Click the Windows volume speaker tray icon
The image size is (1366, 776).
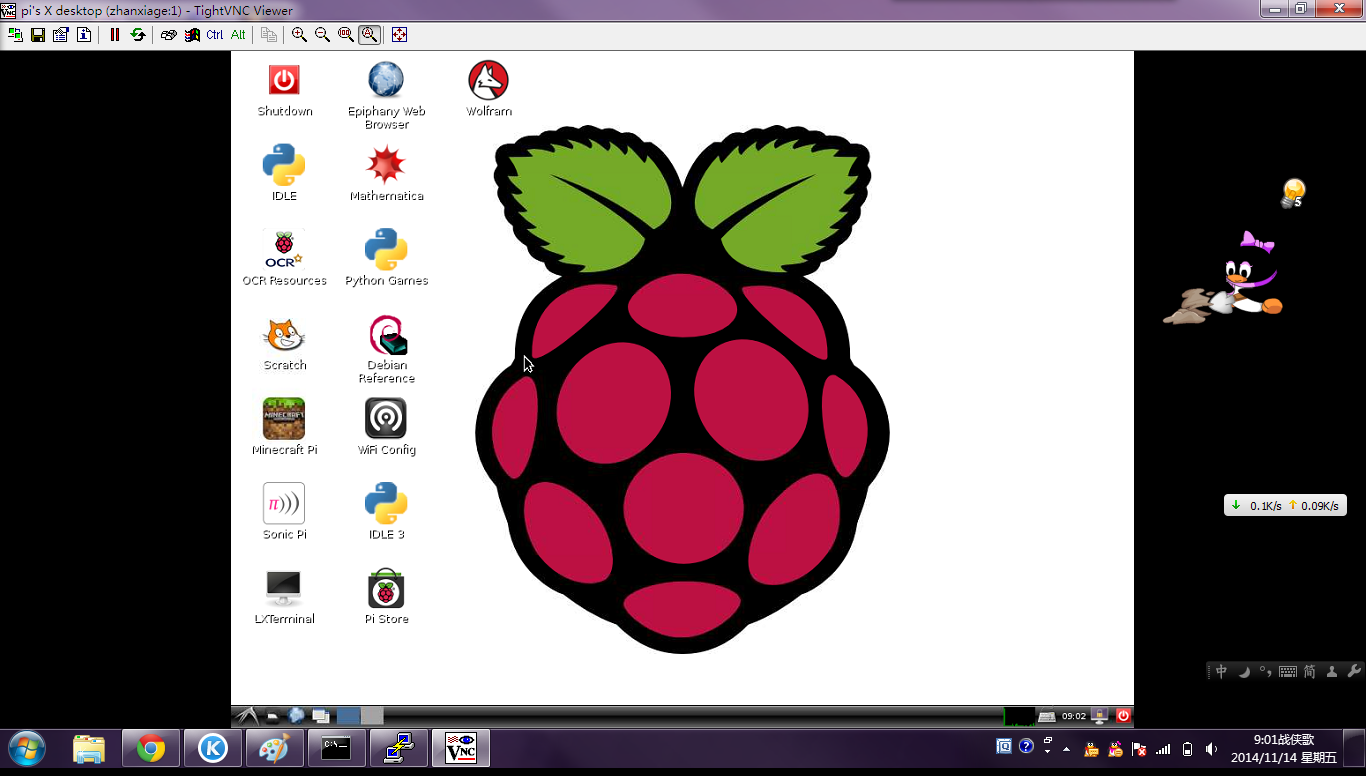(1211, 749)
